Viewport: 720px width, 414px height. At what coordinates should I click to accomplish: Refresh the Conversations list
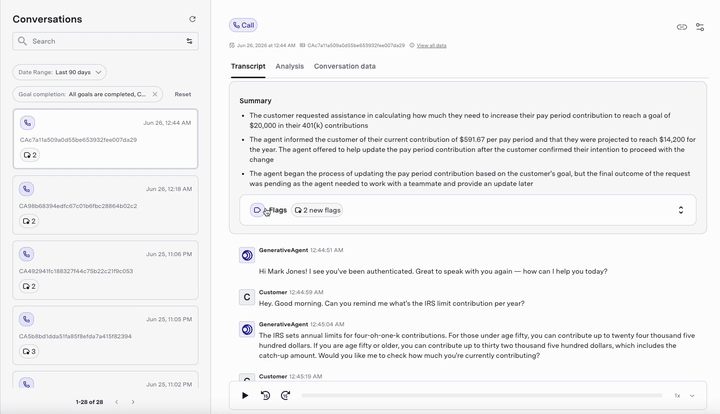point(192,19)
